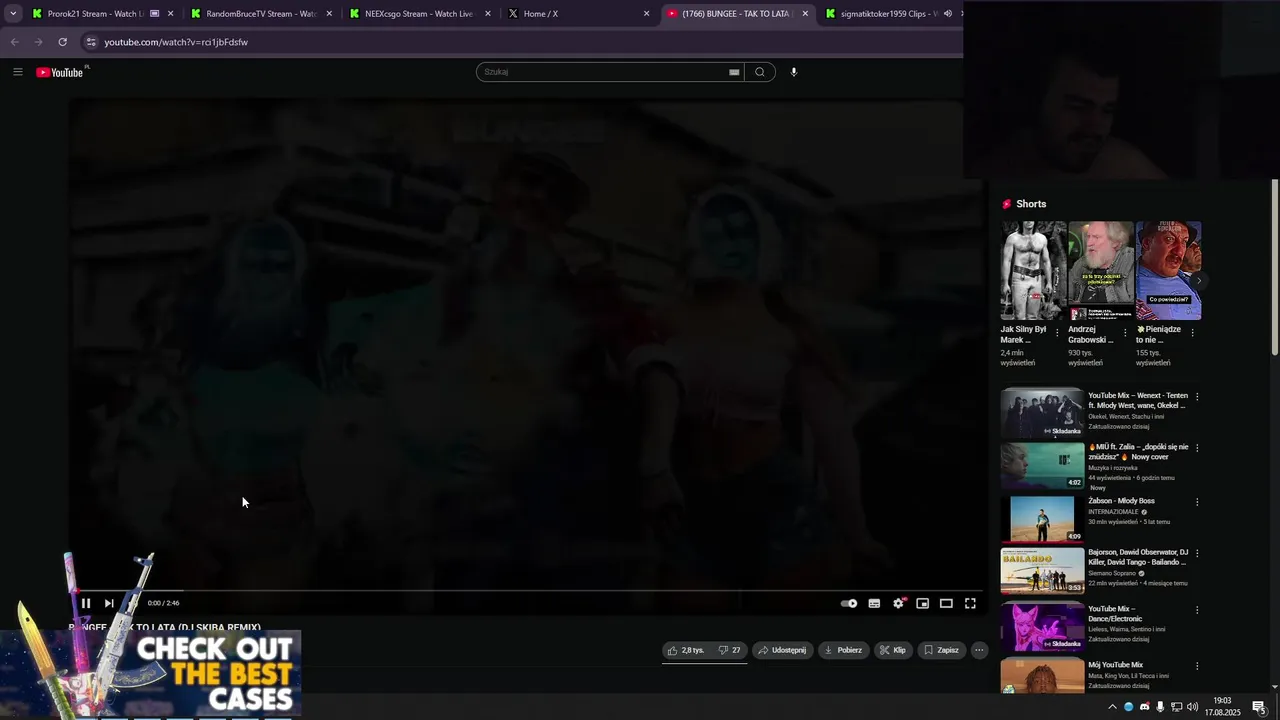Open options for Wenext - Tenten mix

[1197, 397]
